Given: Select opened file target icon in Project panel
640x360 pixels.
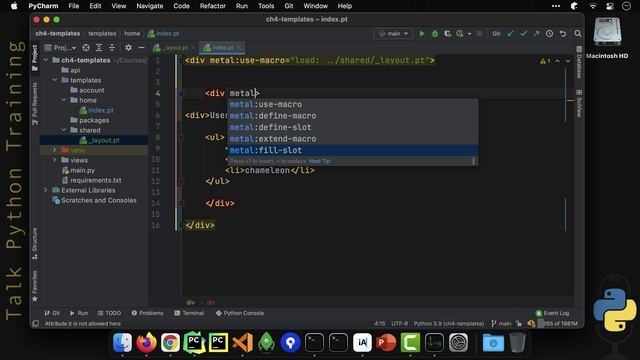Looking at the screenshot, I should pyautogui.click(x=86, y=48).
